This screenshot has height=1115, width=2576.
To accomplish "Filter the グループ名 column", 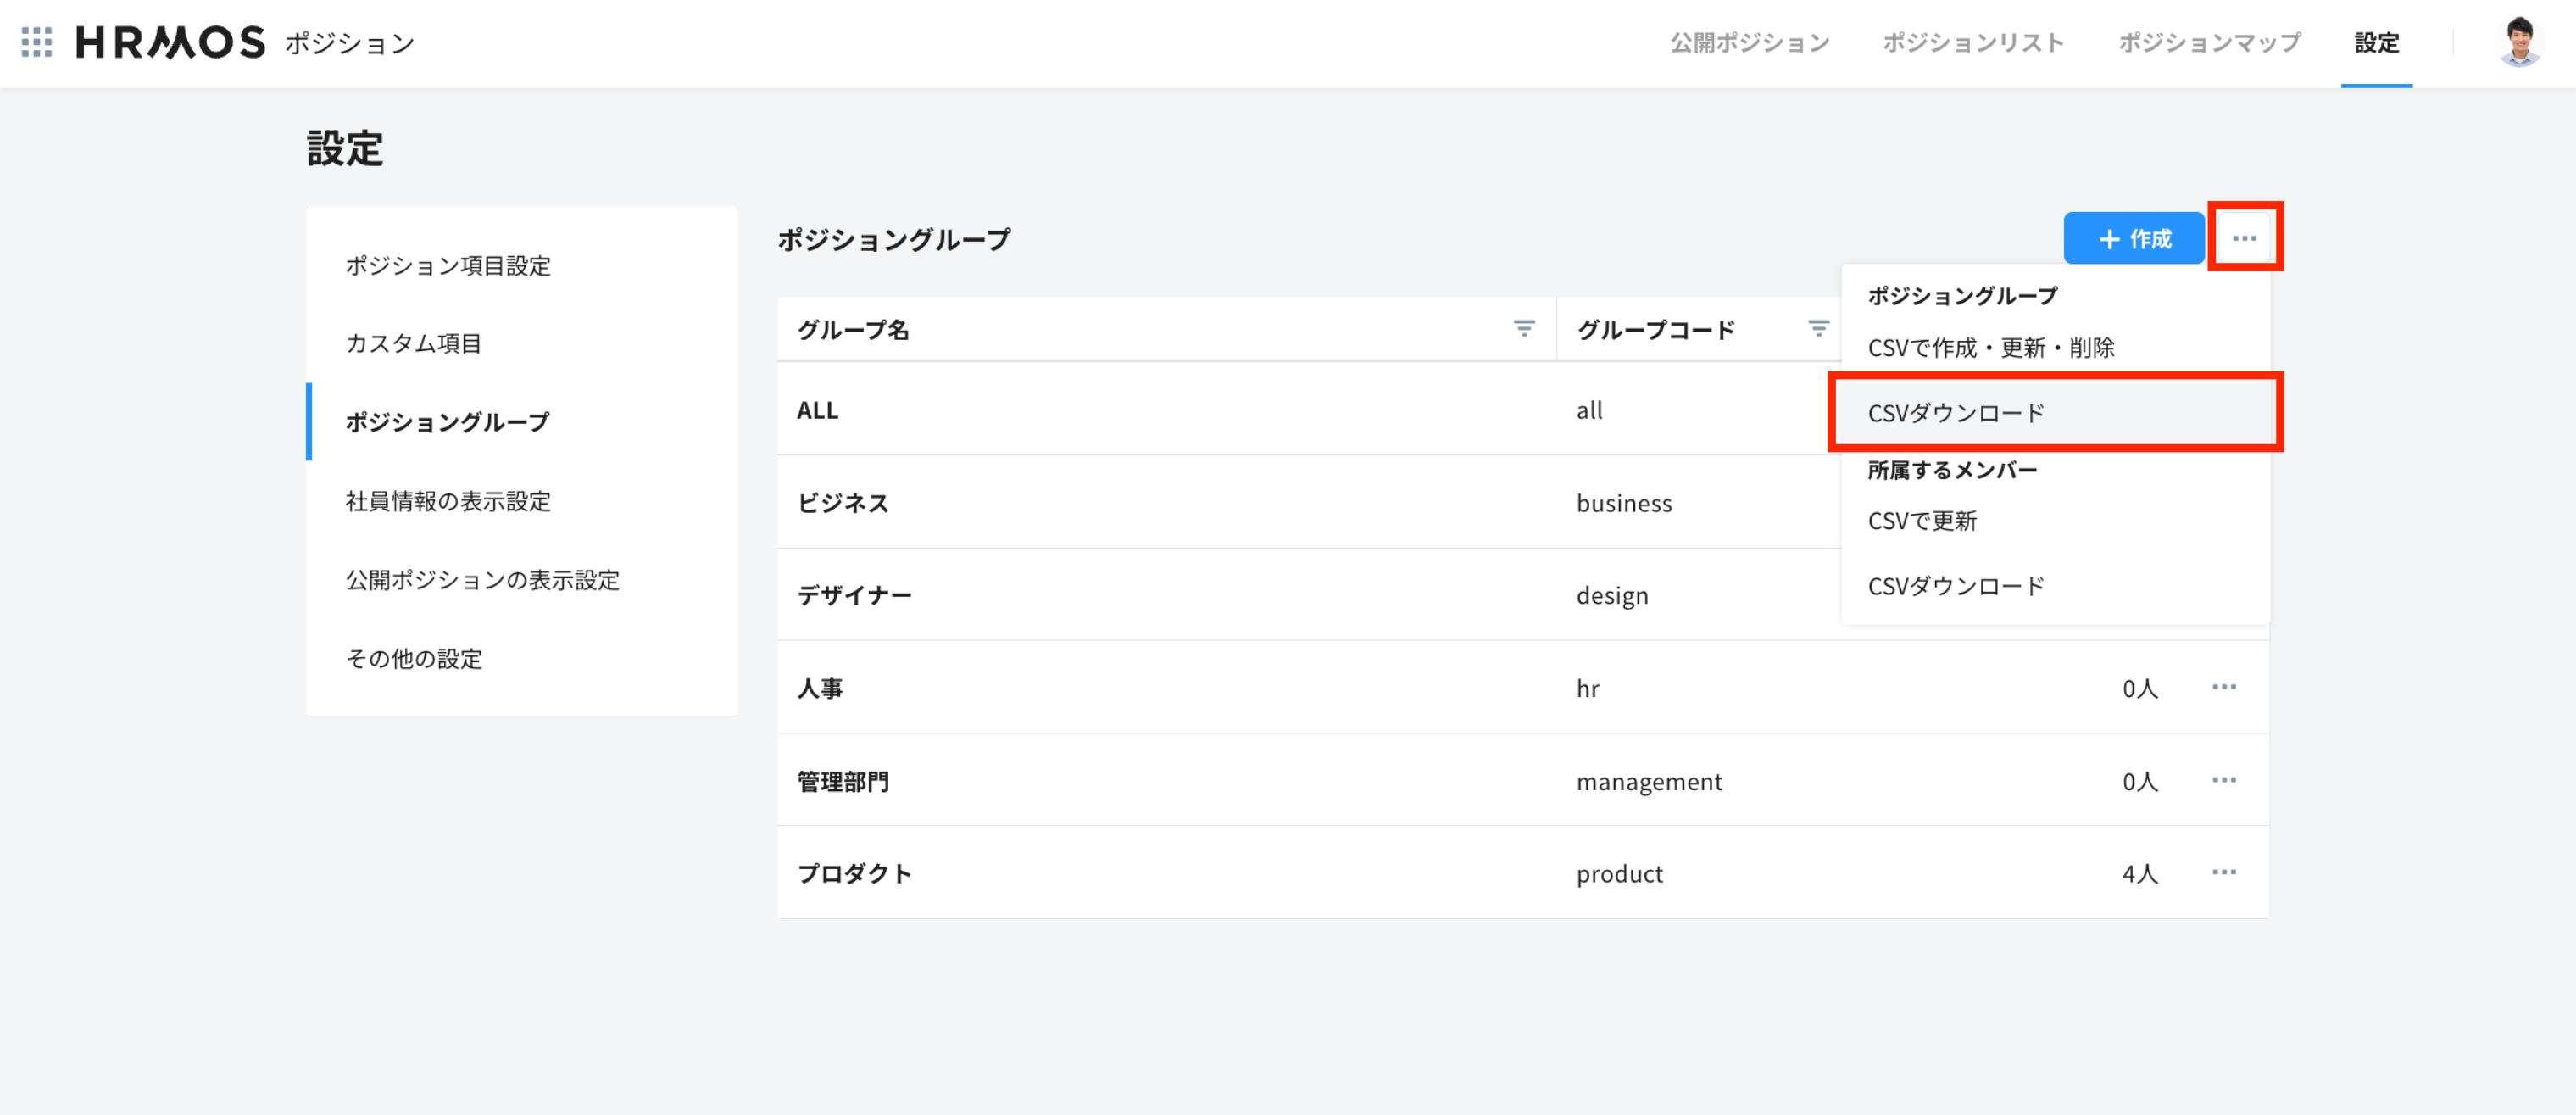I will (x=1523, y=329).
